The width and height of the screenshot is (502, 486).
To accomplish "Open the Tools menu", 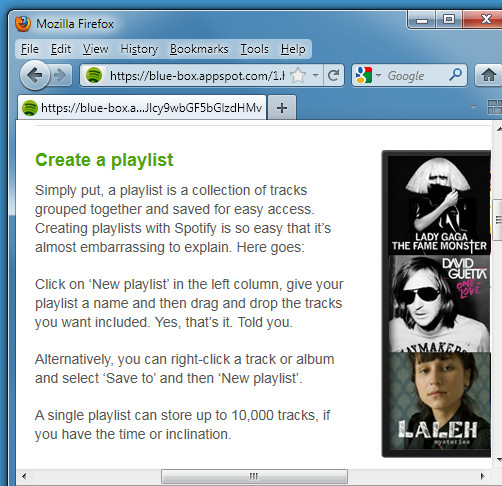I will point(254,49).
